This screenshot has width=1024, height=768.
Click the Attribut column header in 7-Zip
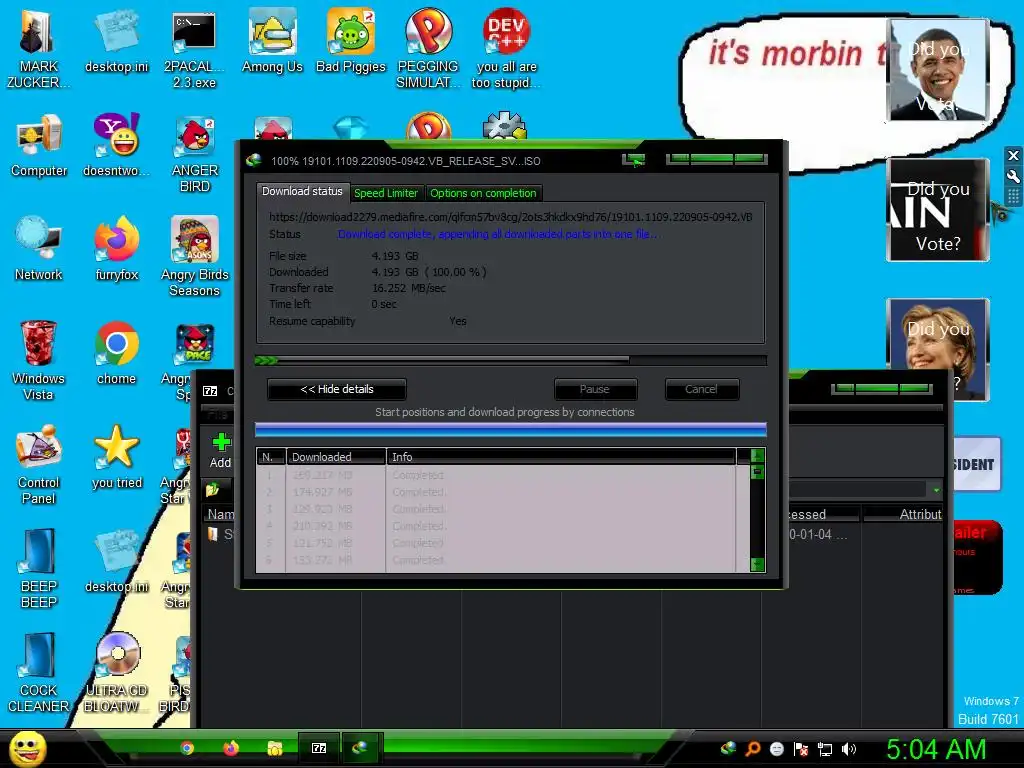point(904,515)
